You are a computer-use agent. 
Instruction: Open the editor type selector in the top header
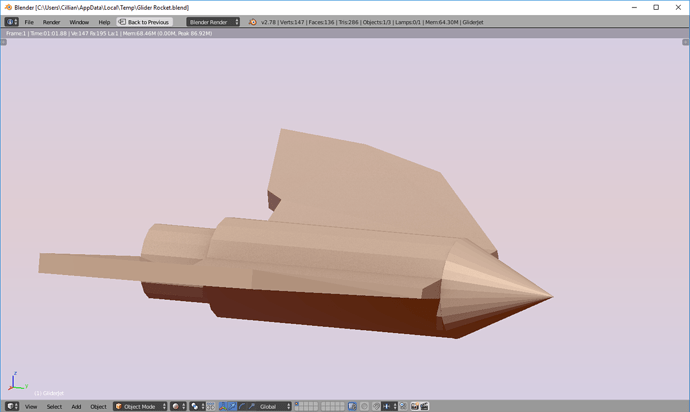point(12,22)
